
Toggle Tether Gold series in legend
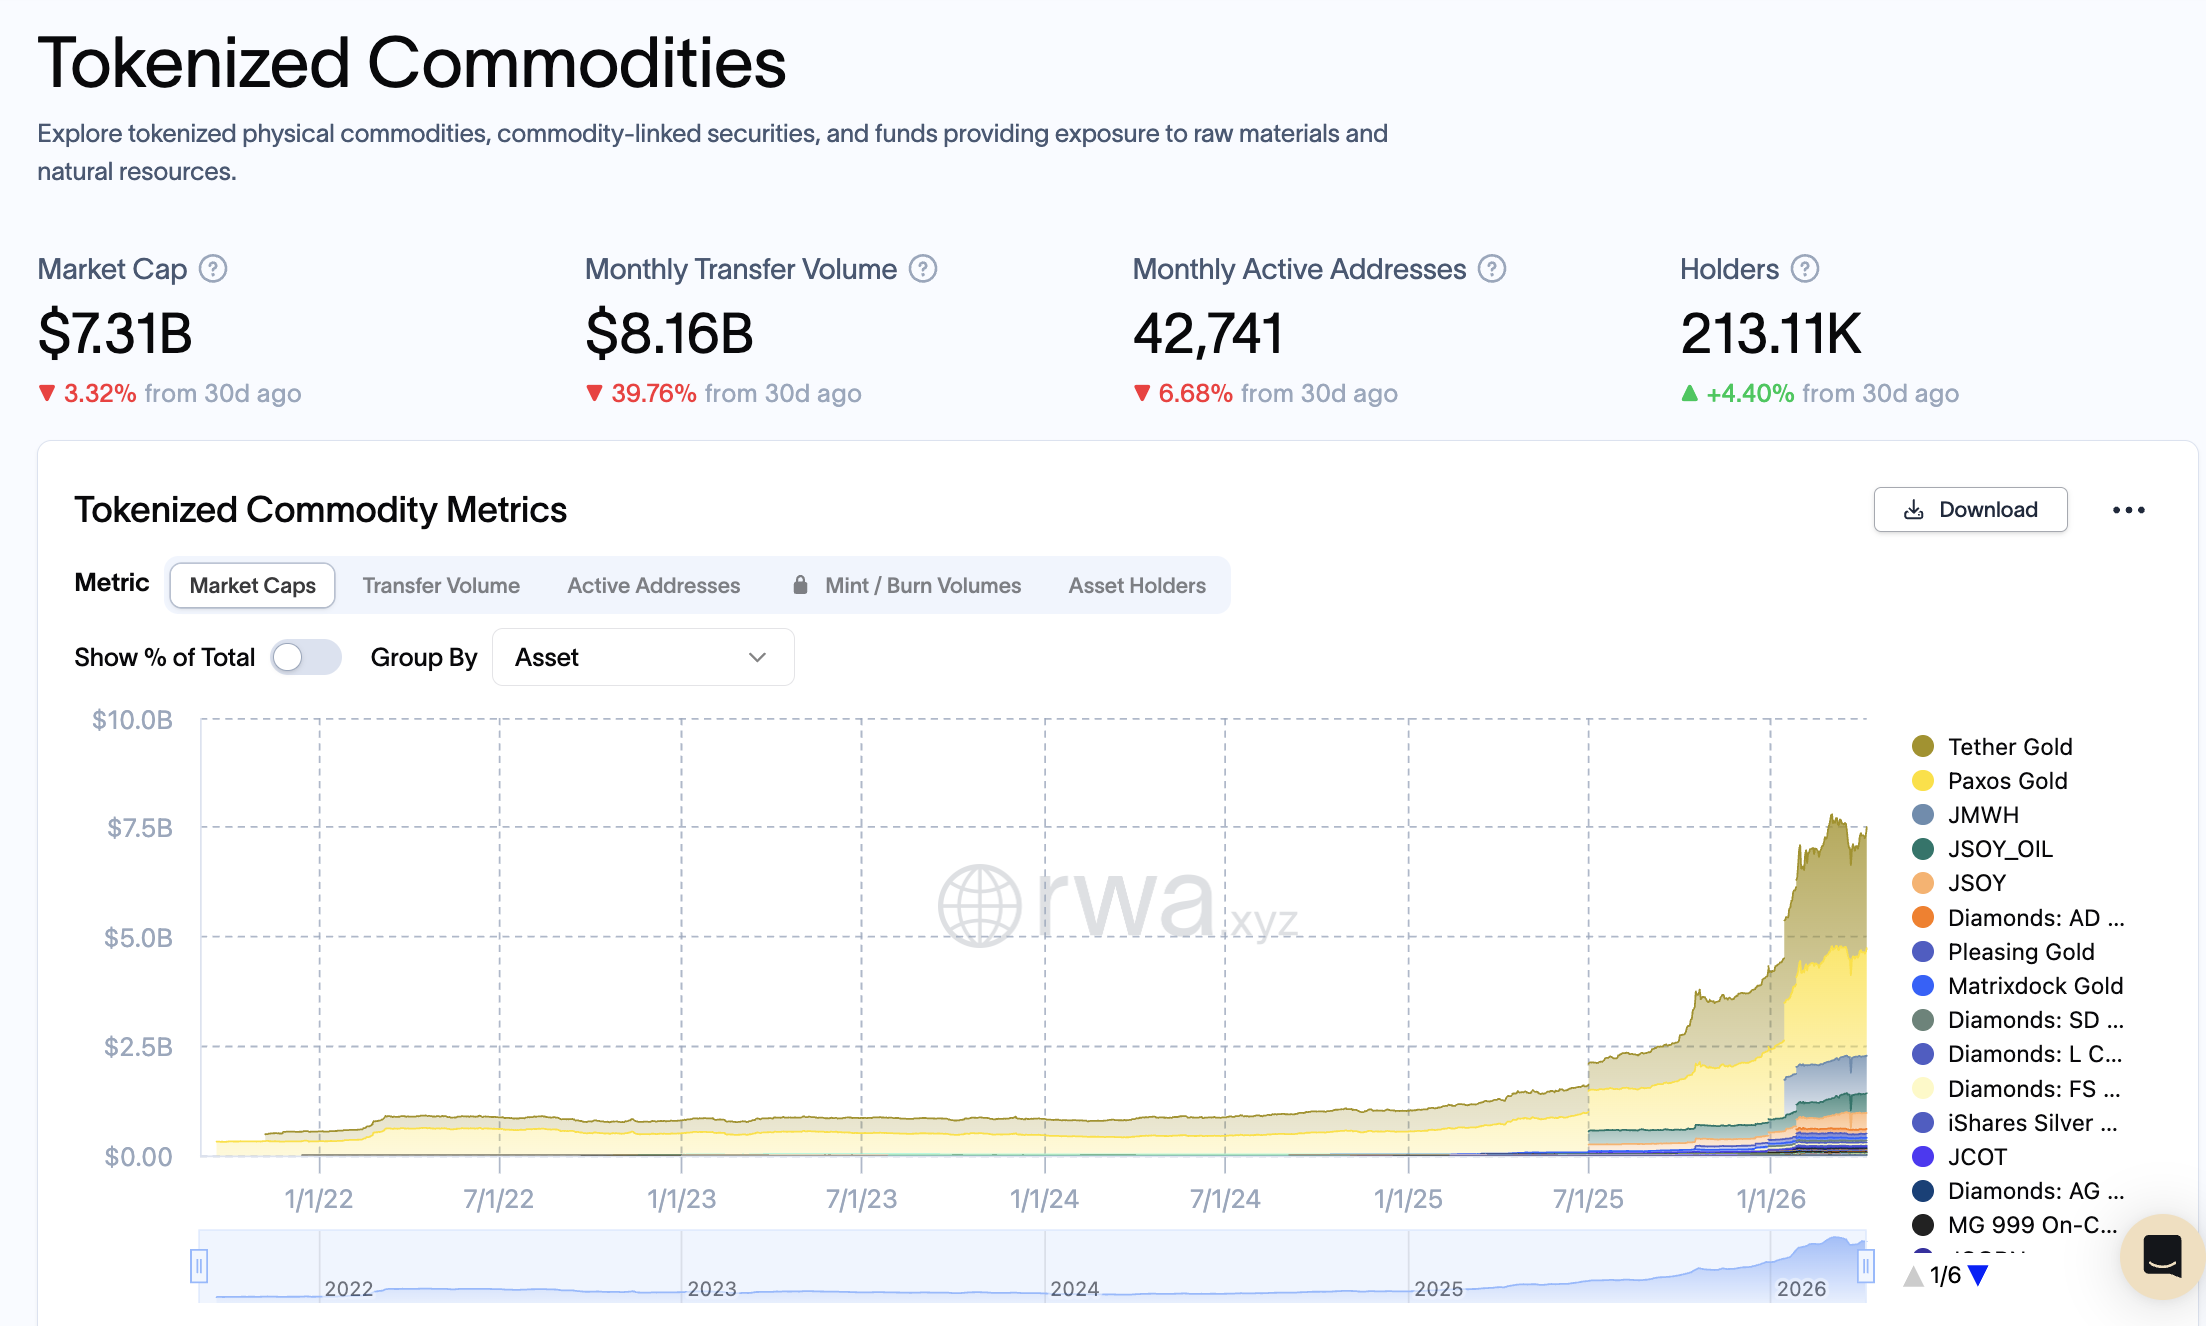[1992, 747]
